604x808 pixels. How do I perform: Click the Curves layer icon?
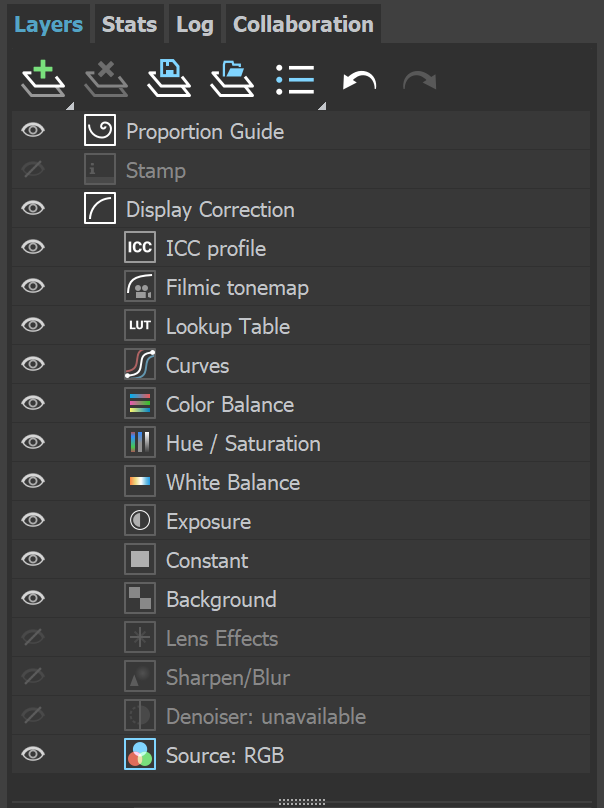pos(140,364)
